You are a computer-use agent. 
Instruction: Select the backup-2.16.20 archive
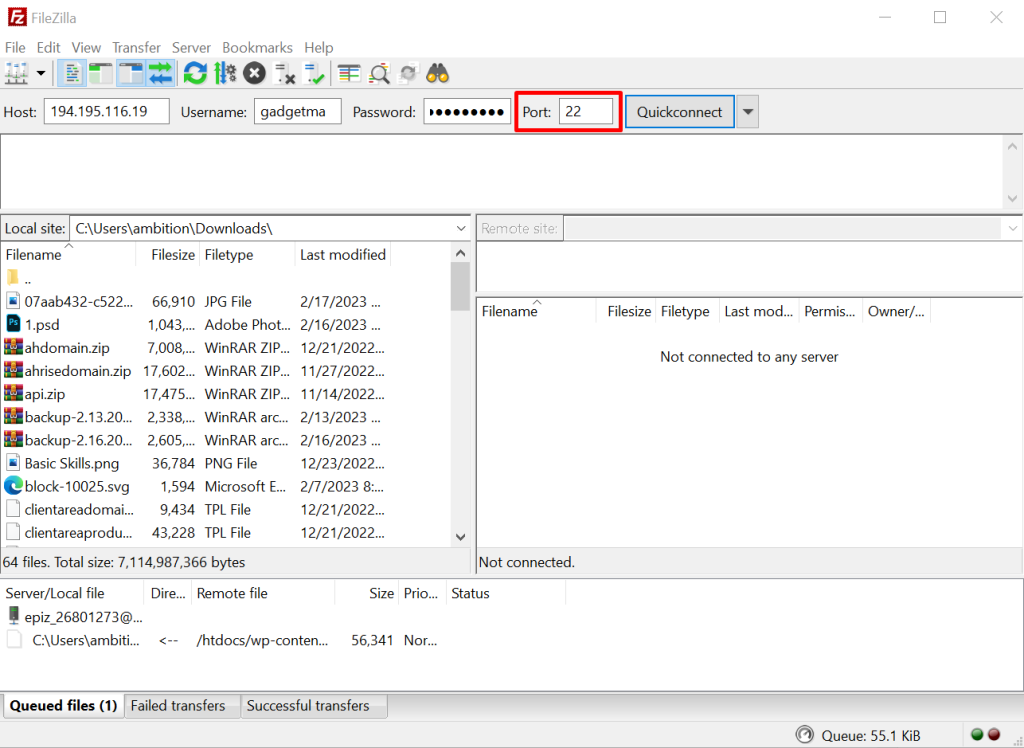click(x=225, y=440)
